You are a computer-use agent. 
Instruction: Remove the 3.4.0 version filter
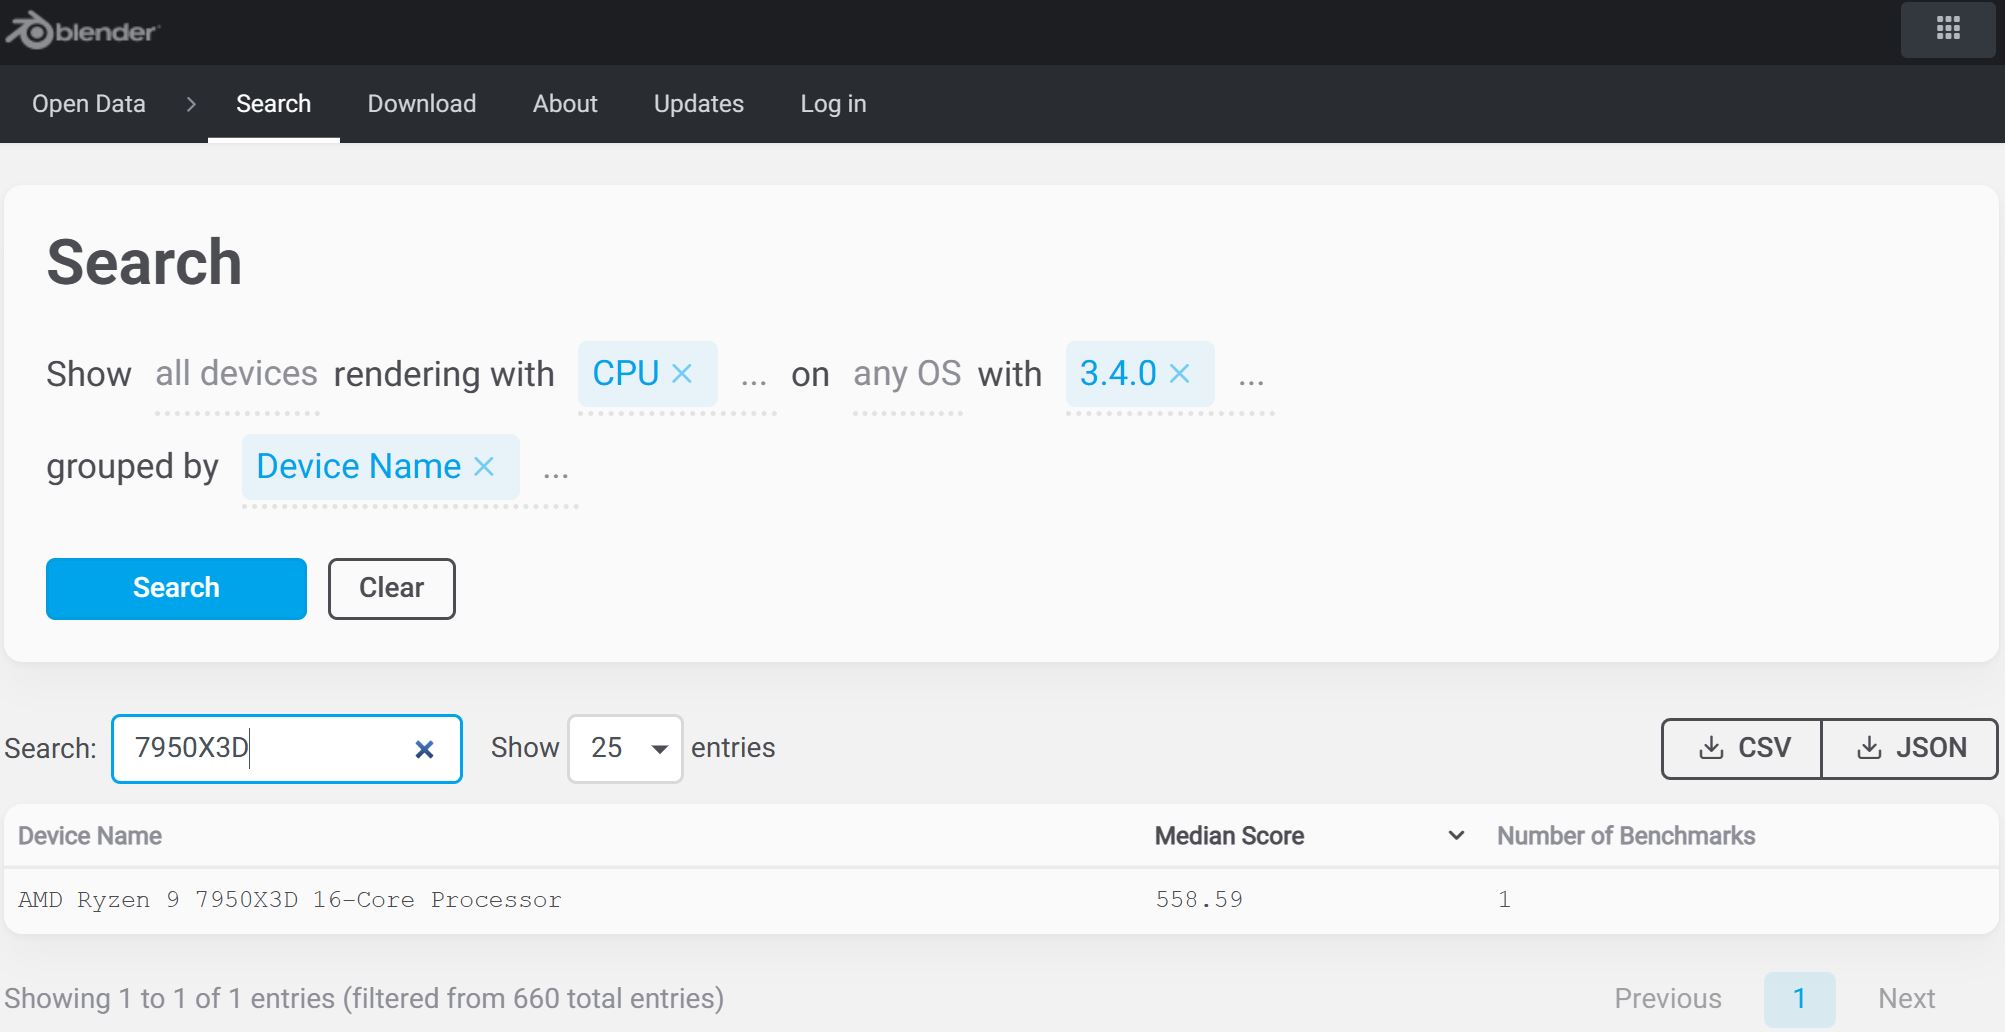[1180, 373]
